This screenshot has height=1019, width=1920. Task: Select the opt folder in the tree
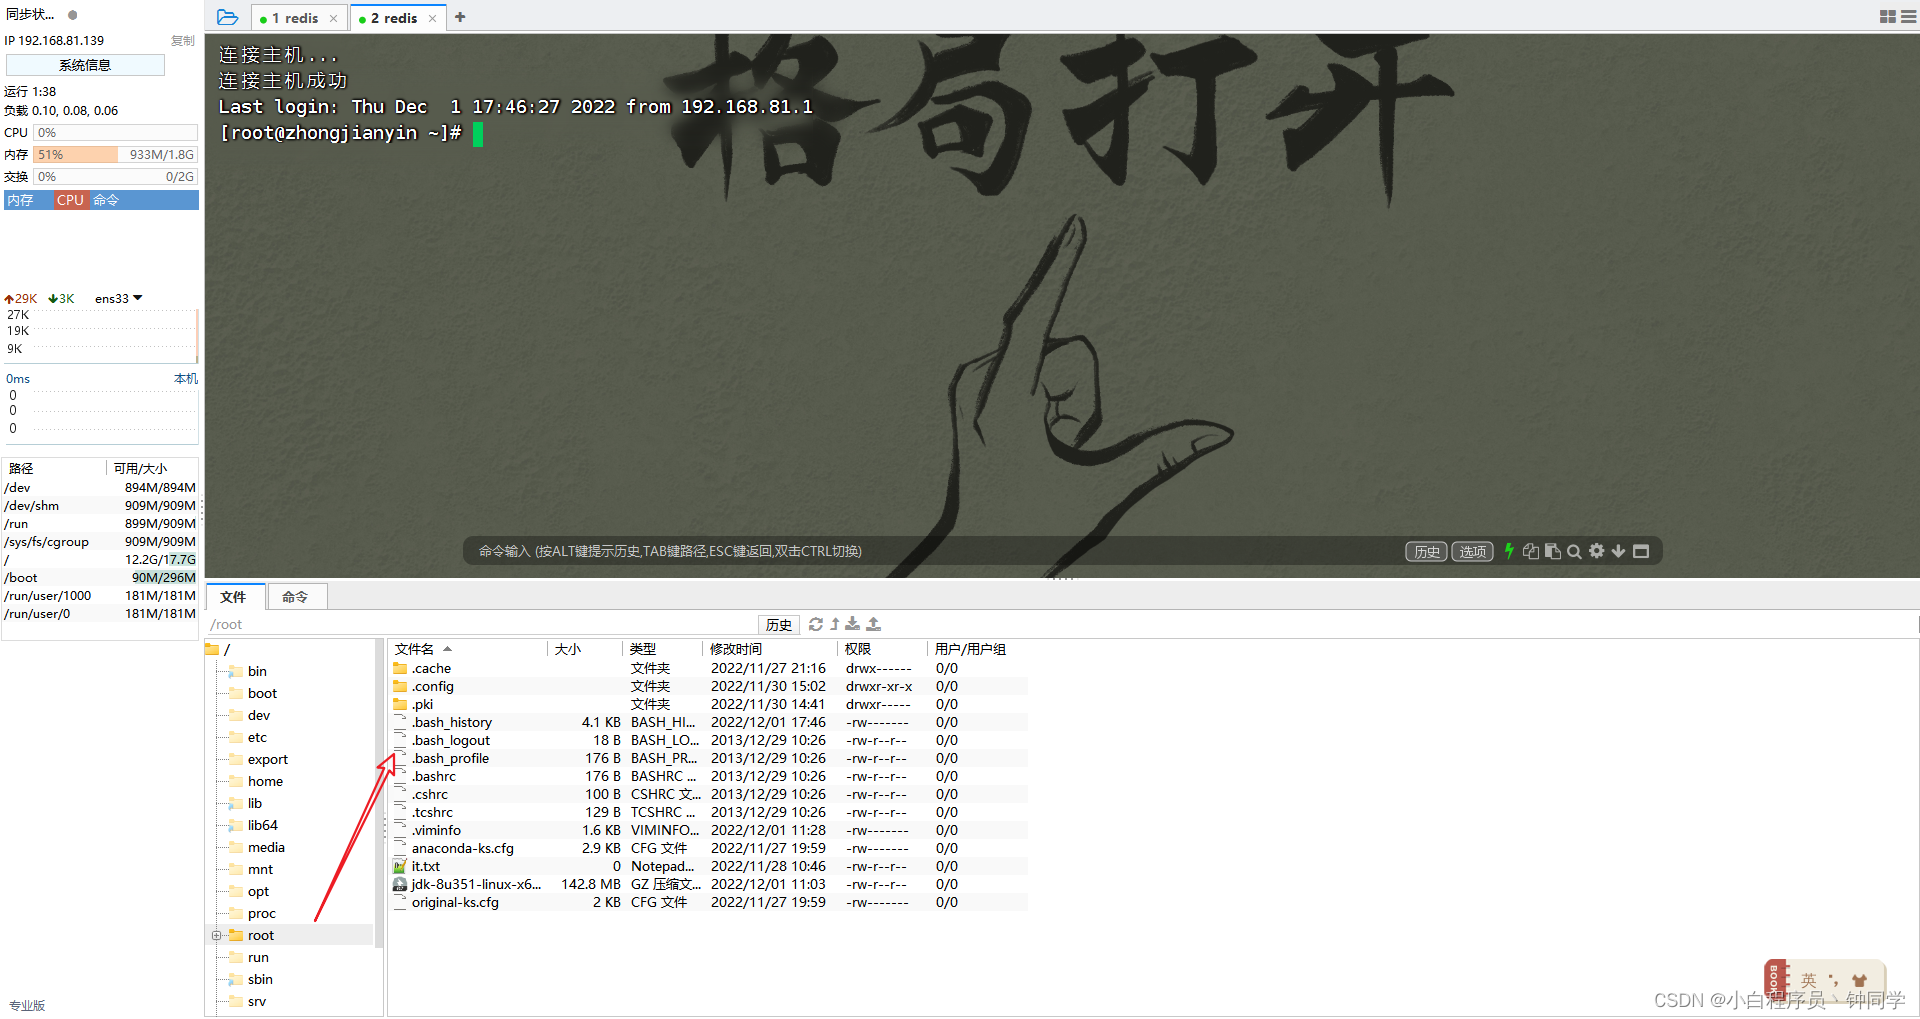(258, 891)
